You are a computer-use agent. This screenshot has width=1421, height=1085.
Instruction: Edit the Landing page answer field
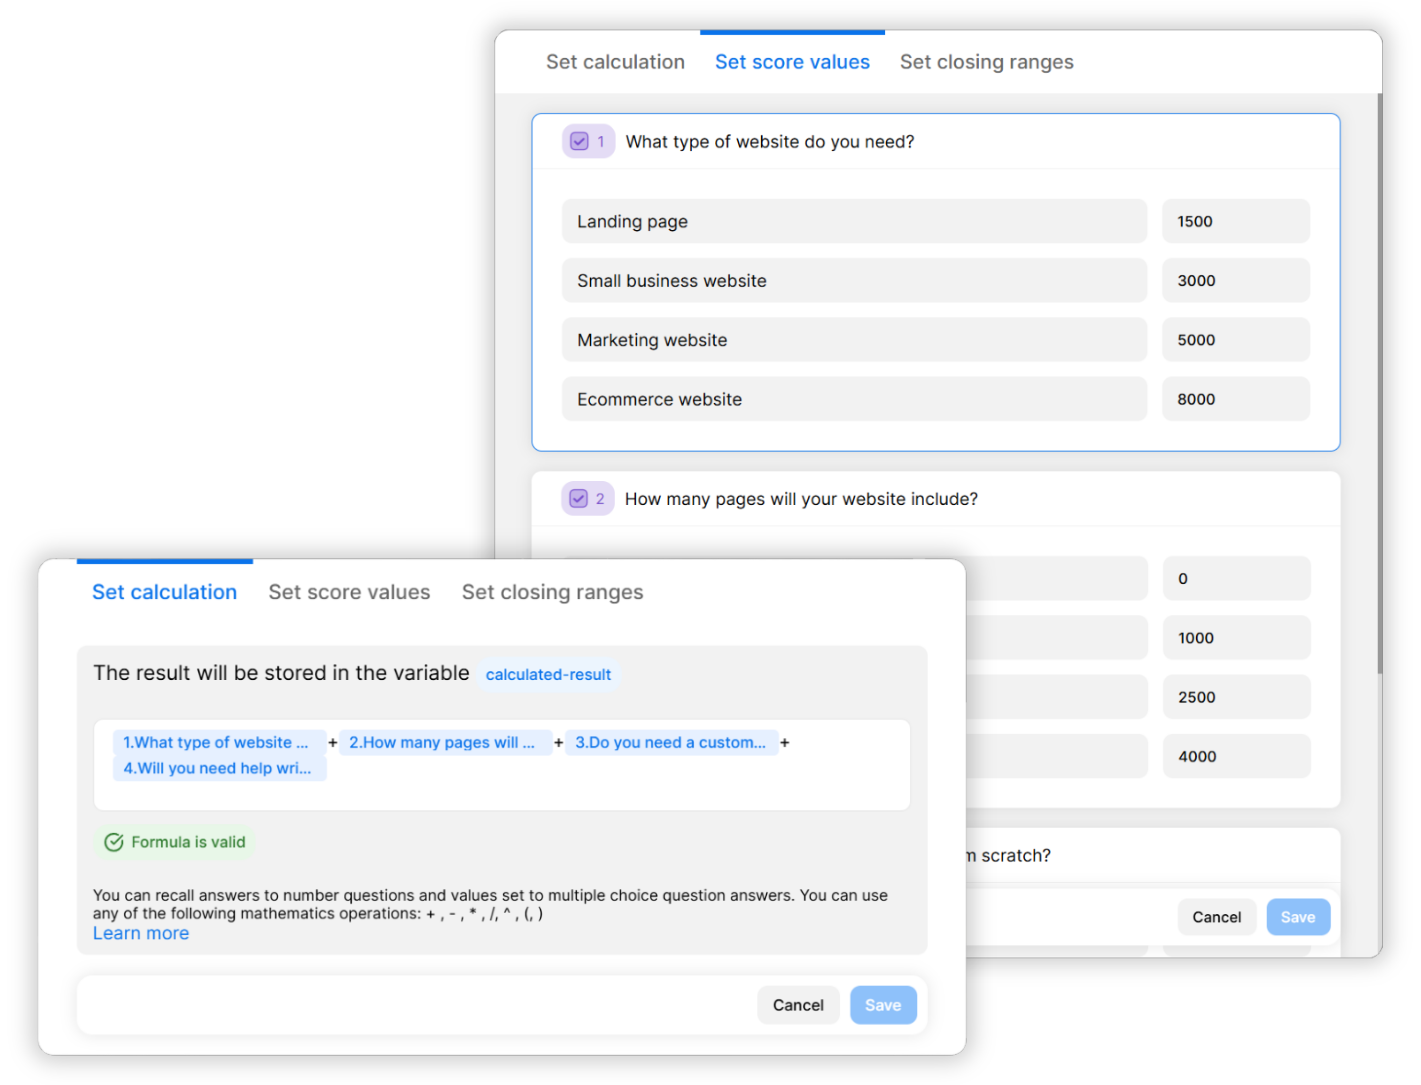tap(854, 221)
